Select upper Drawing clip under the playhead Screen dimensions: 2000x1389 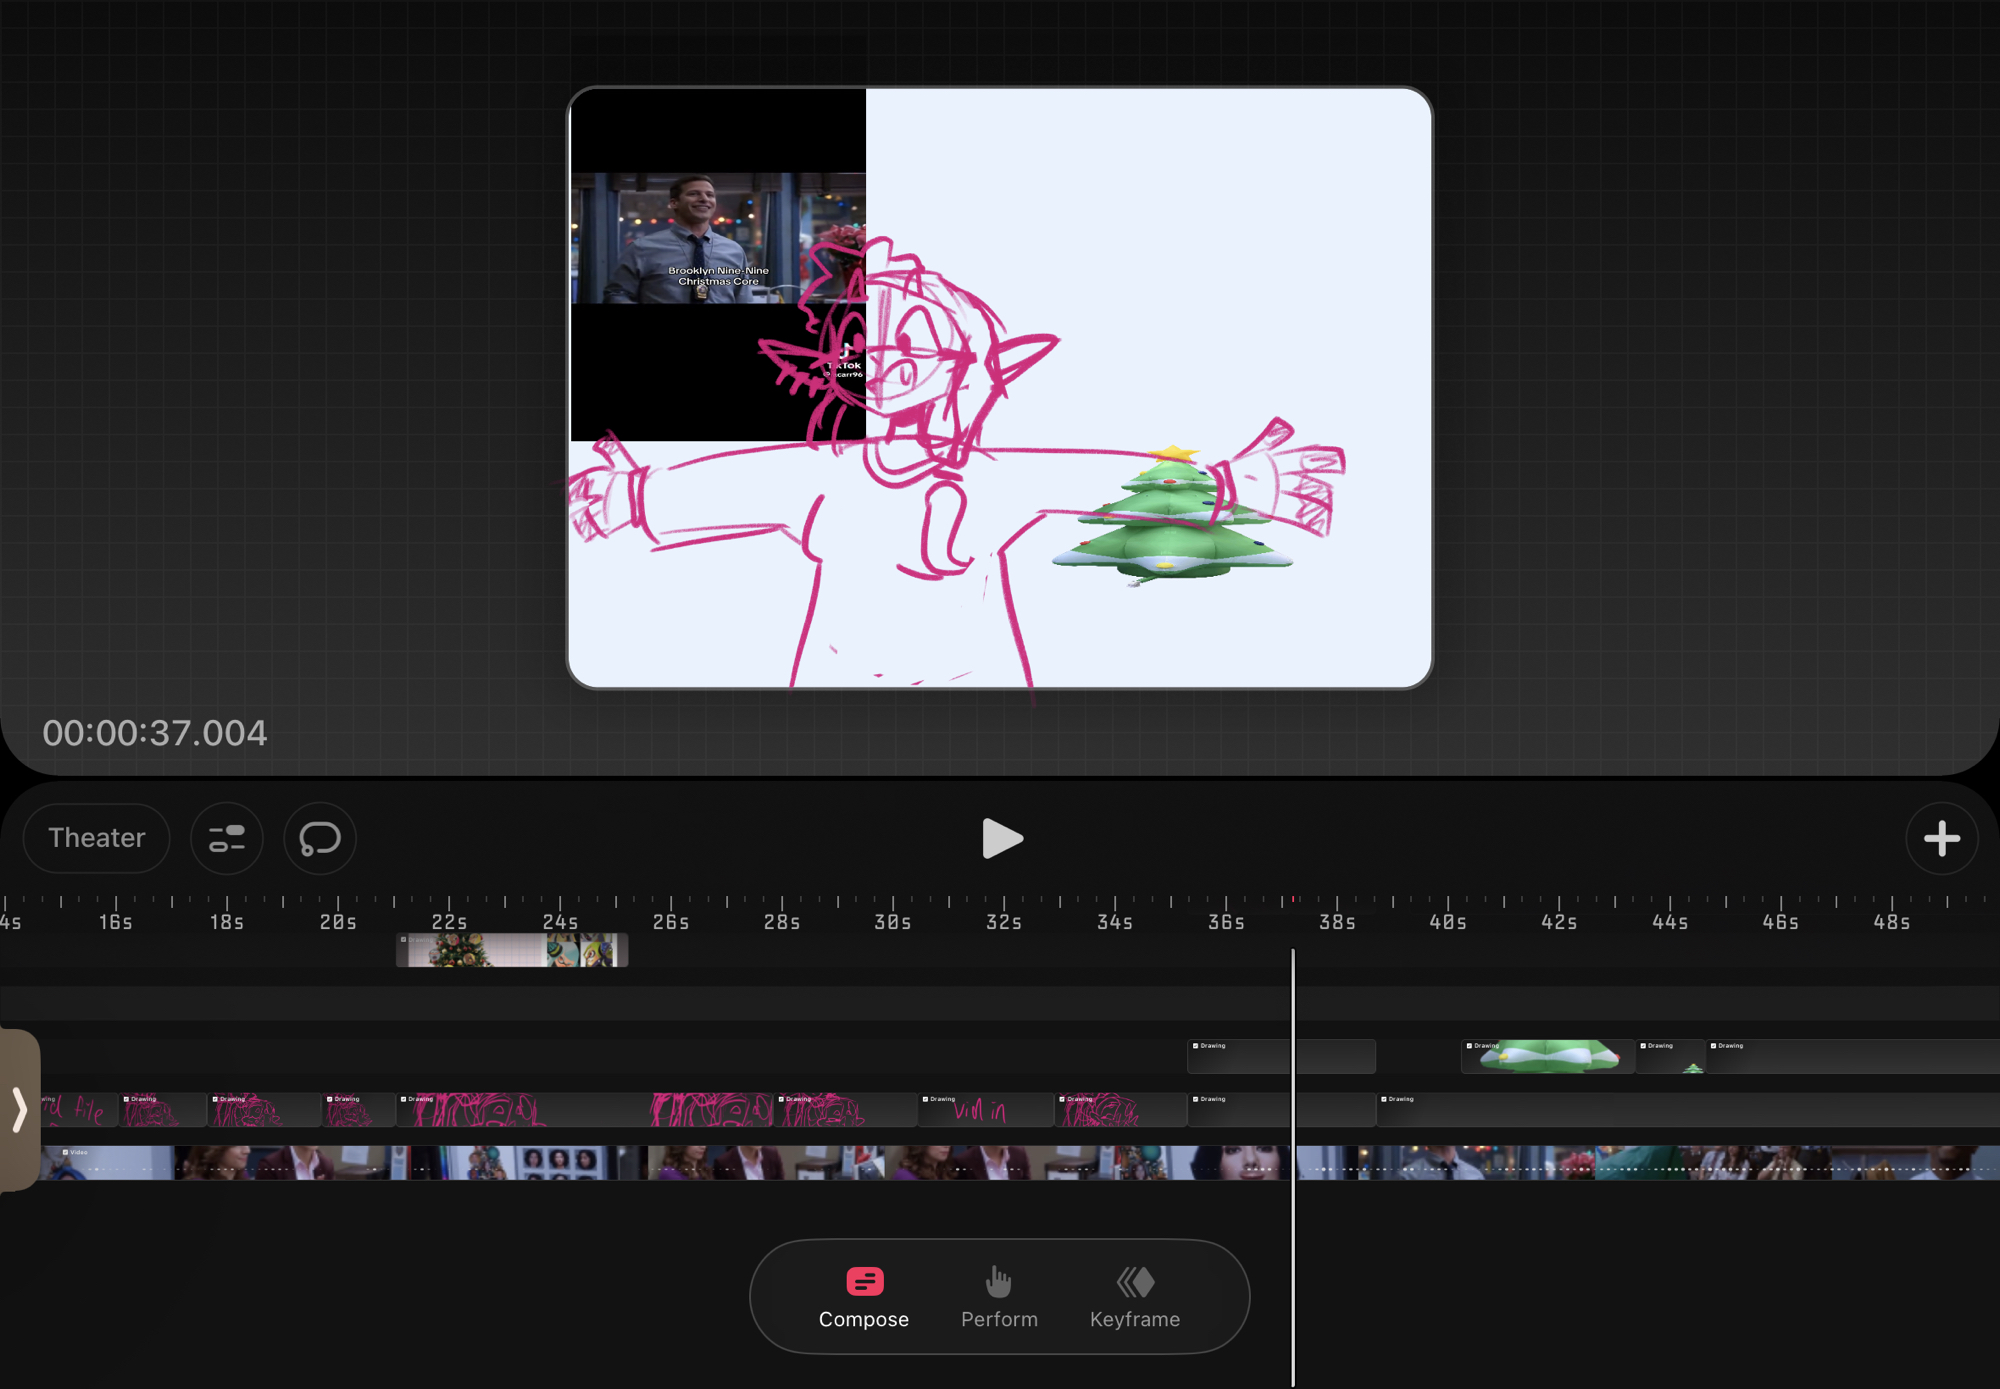coord(1240,1057)
